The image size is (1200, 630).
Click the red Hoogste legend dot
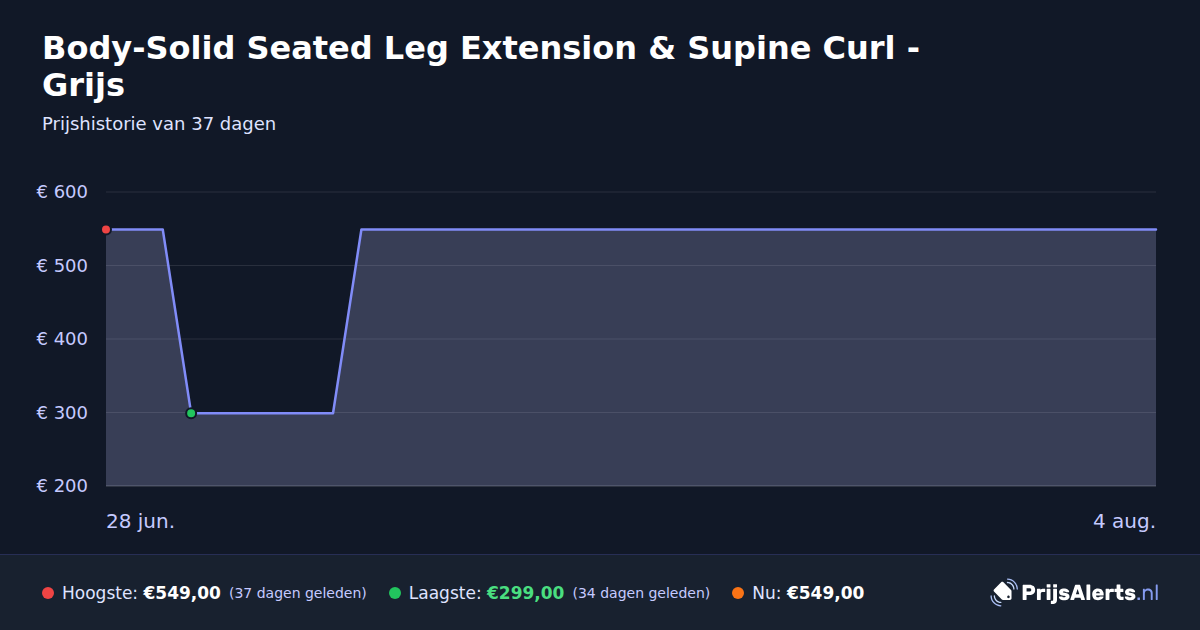(x=48, y=593)
